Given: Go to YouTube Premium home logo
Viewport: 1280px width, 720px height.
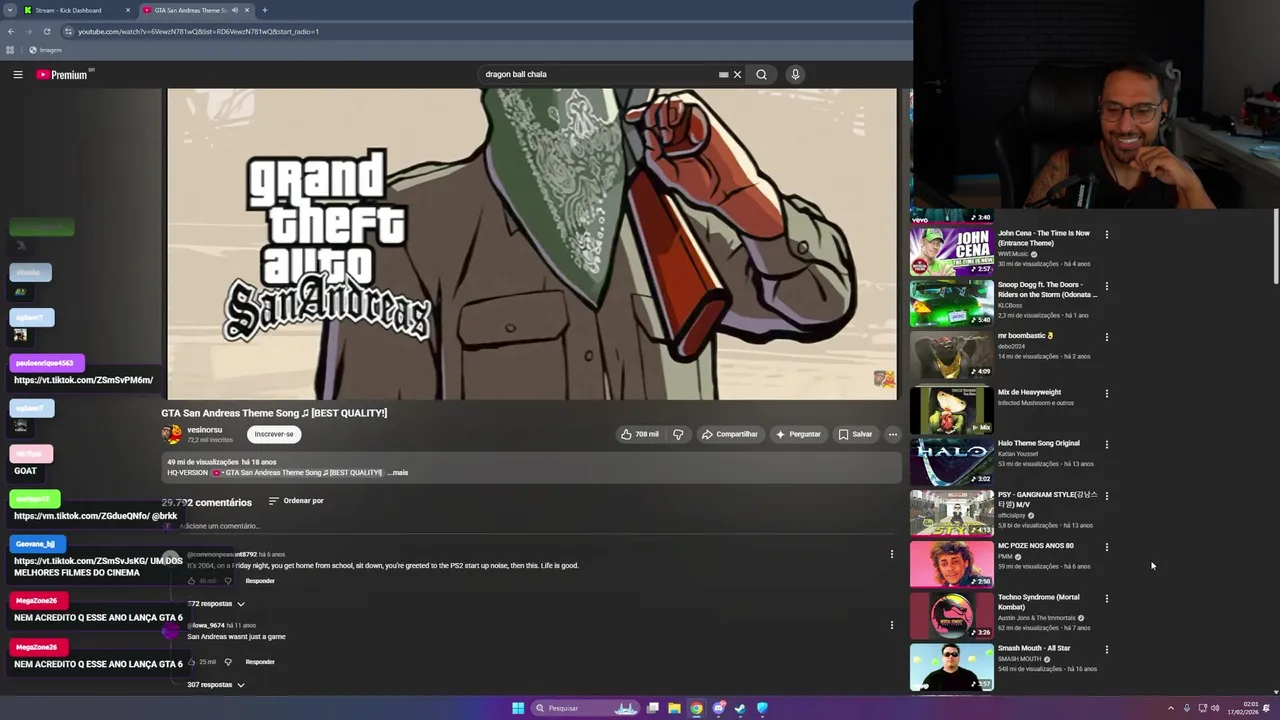Looking at the screenshot, I should pyautogui.click(x=62, y=74).
